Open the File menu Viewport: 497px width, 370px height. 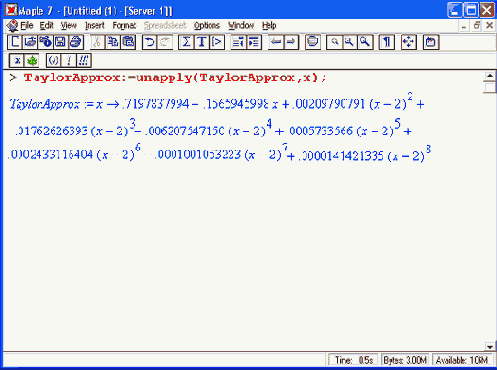click(27, 26)
